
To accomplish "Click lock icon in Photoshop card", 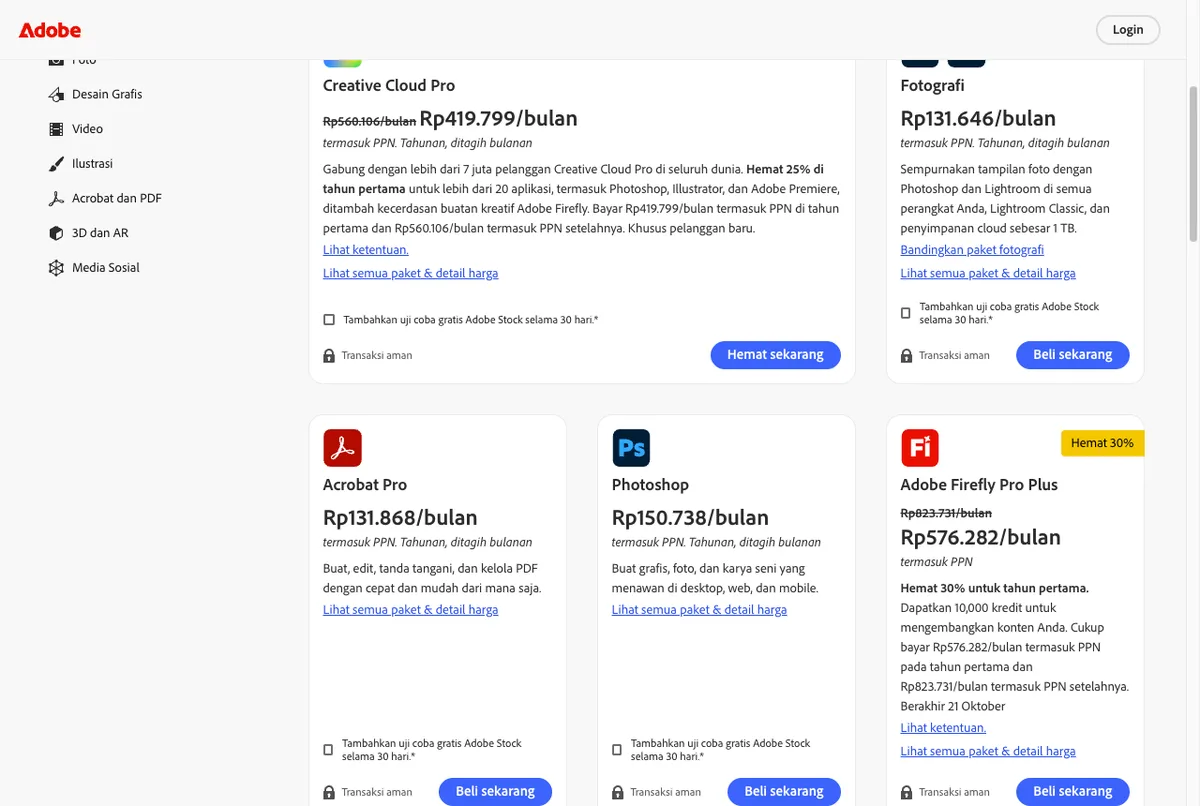I will (x=618, y=793).
